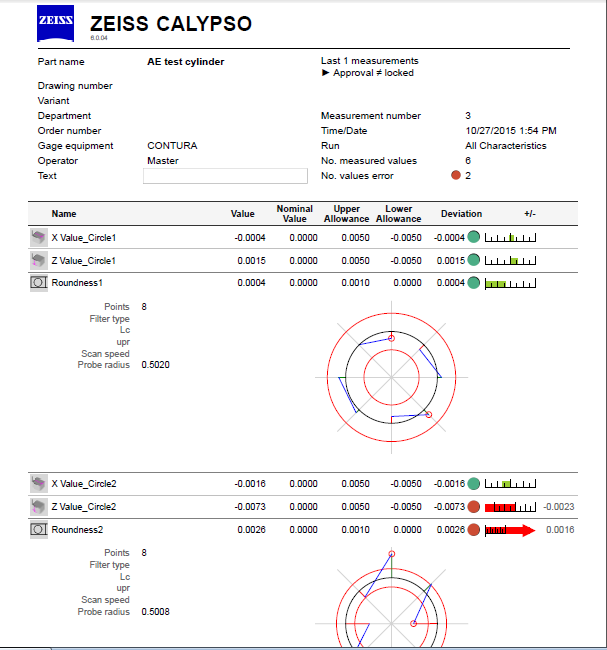Select the Roundness2 row label
This screenshot has height=650, width=607.
click(x=78, y=530)
